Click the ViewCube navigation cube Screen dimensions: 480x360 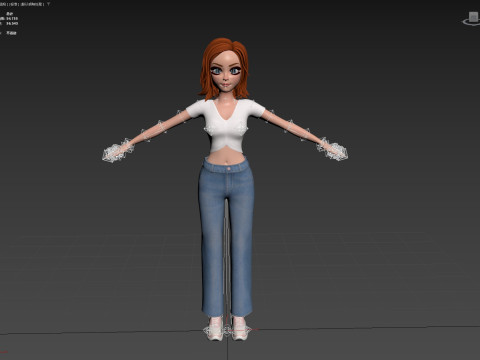click(x=474, y=17)
